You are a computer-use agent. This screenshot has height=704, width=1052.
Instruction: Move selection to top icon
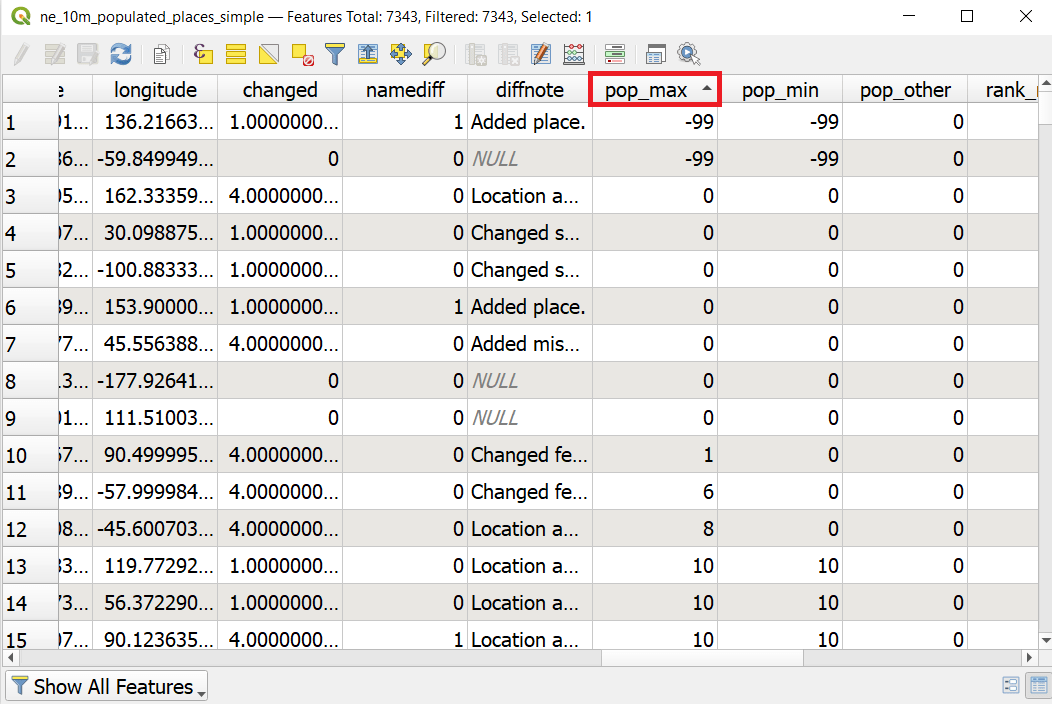tap(368, 54)
